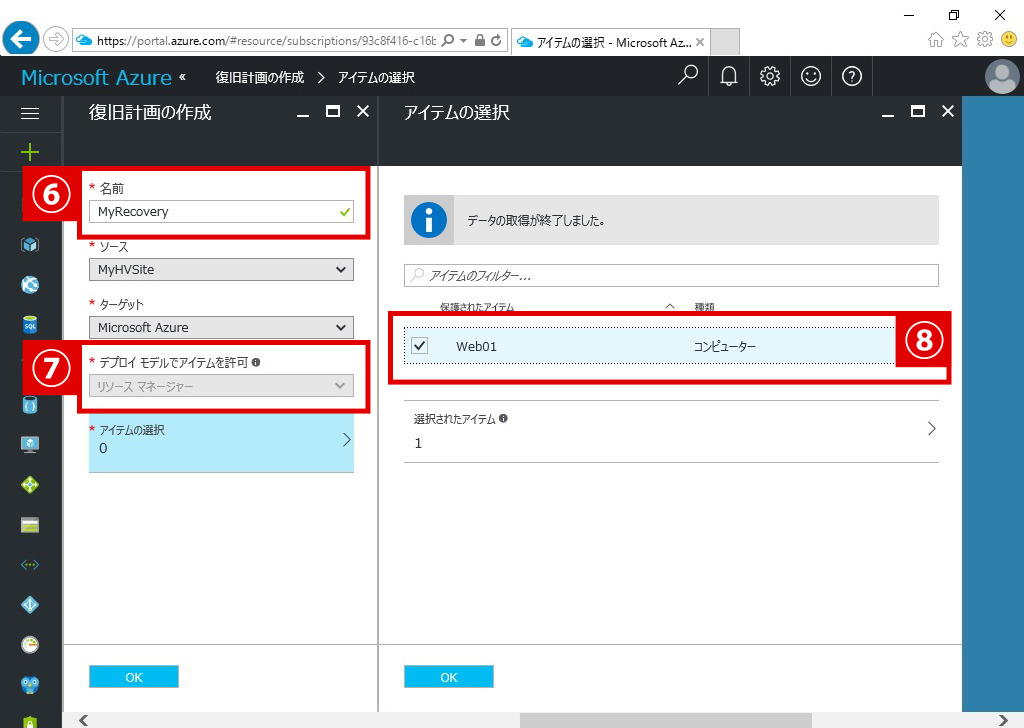Click the 名前 field containing MyRecovery

click(x=221, y=212)
